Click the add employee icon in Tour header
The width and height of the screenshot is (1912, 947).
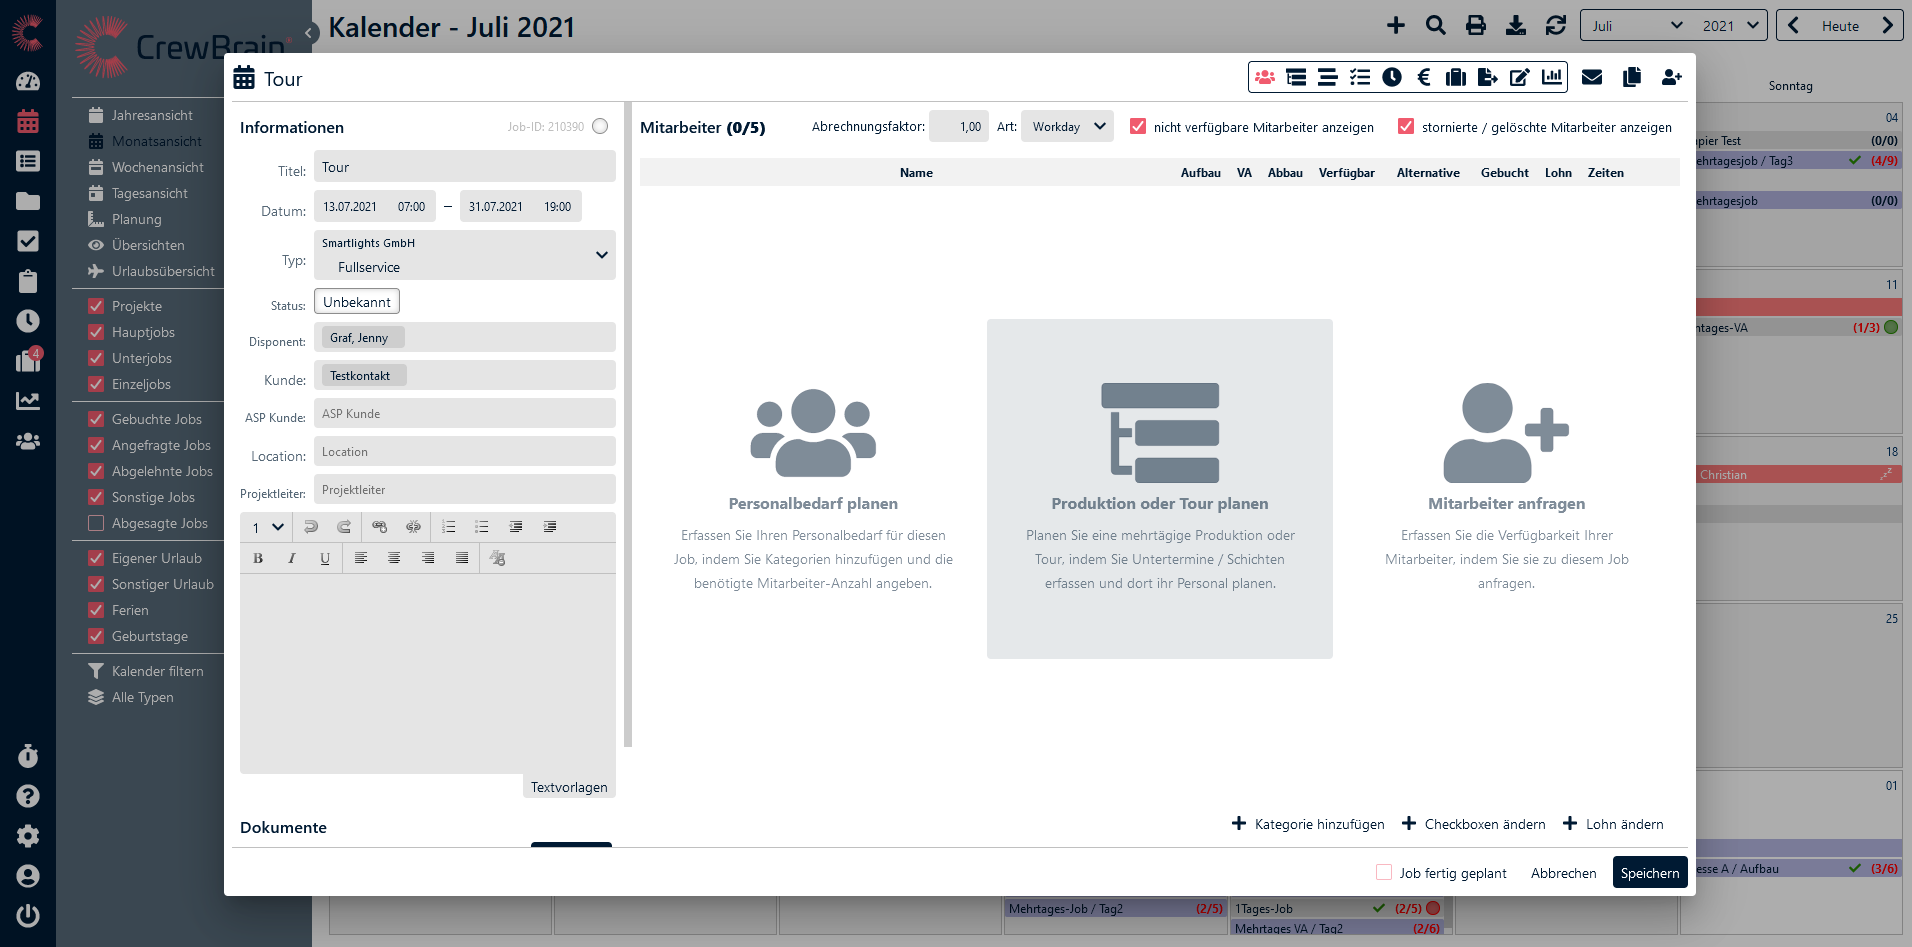pos(1671,77)
